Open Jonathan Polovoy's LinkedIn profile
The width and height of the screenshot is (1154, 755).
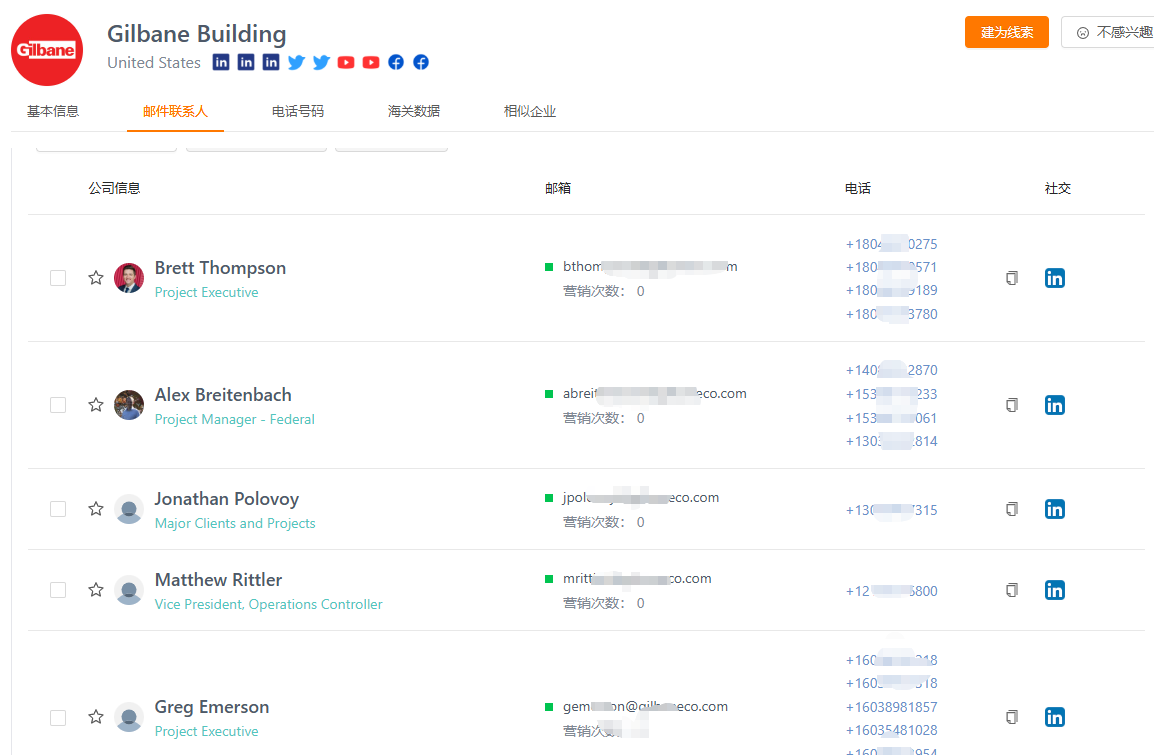[1055, 509]
